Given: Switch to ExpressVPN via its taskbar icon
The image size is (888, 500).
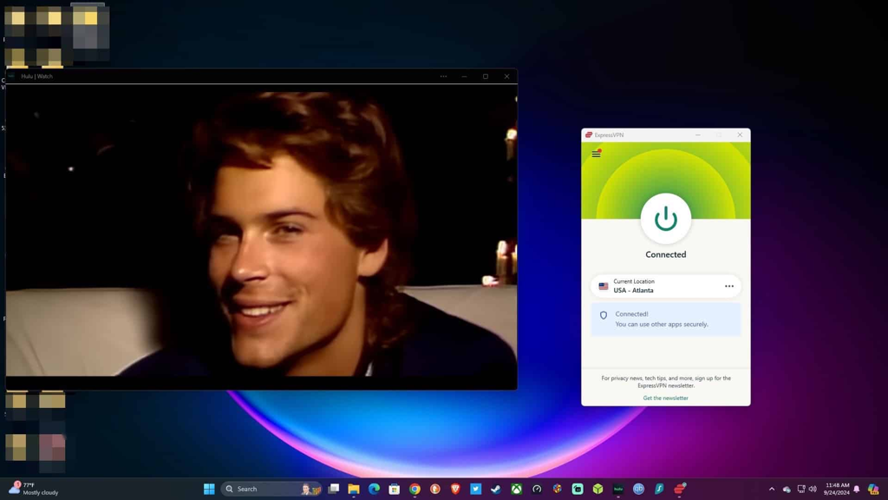Looking at the screenshot, I should point(679,489).
